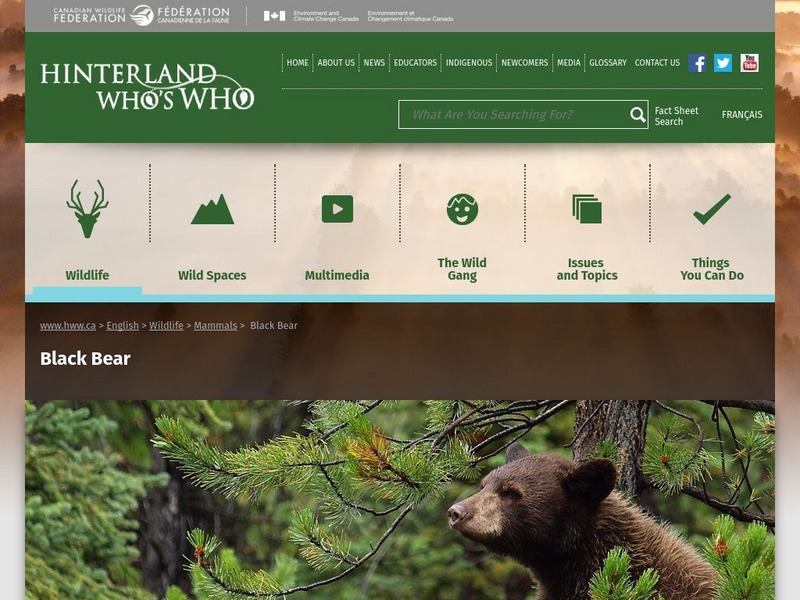This screenshot has width=800, height=600.
Task: Go to the HOME menu item
Action: 297,63
